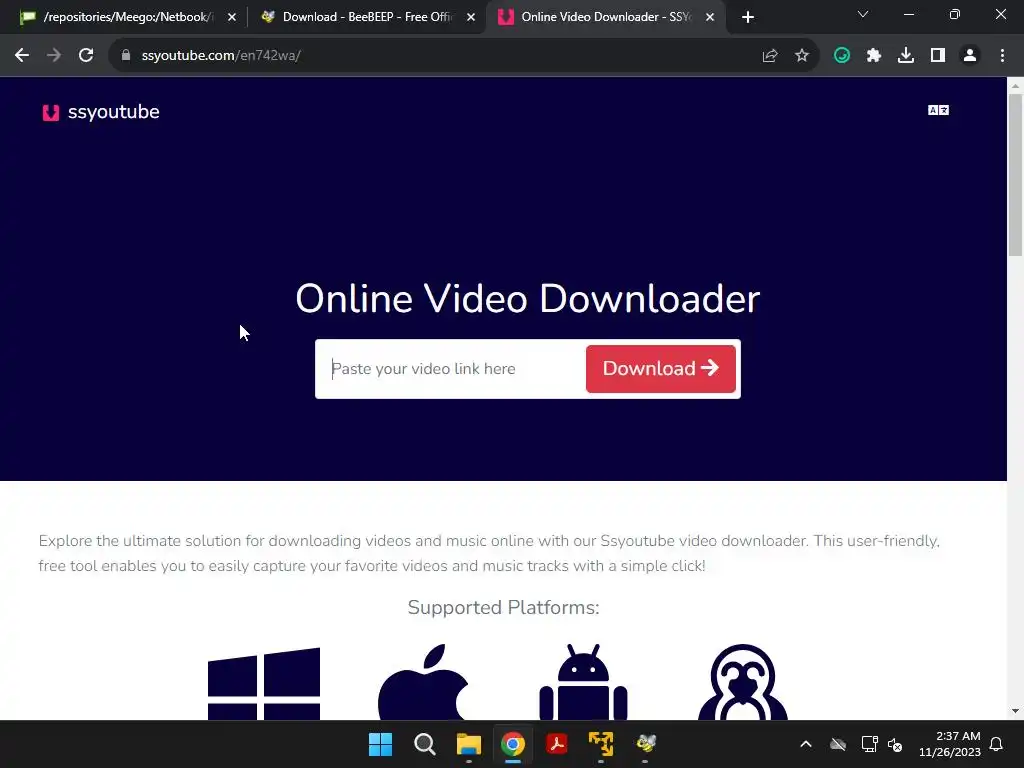Viewport: 1024px width, 768px height.
Task: Close the Download - BeeBEEP tab
Action: (x=471, y=18)
